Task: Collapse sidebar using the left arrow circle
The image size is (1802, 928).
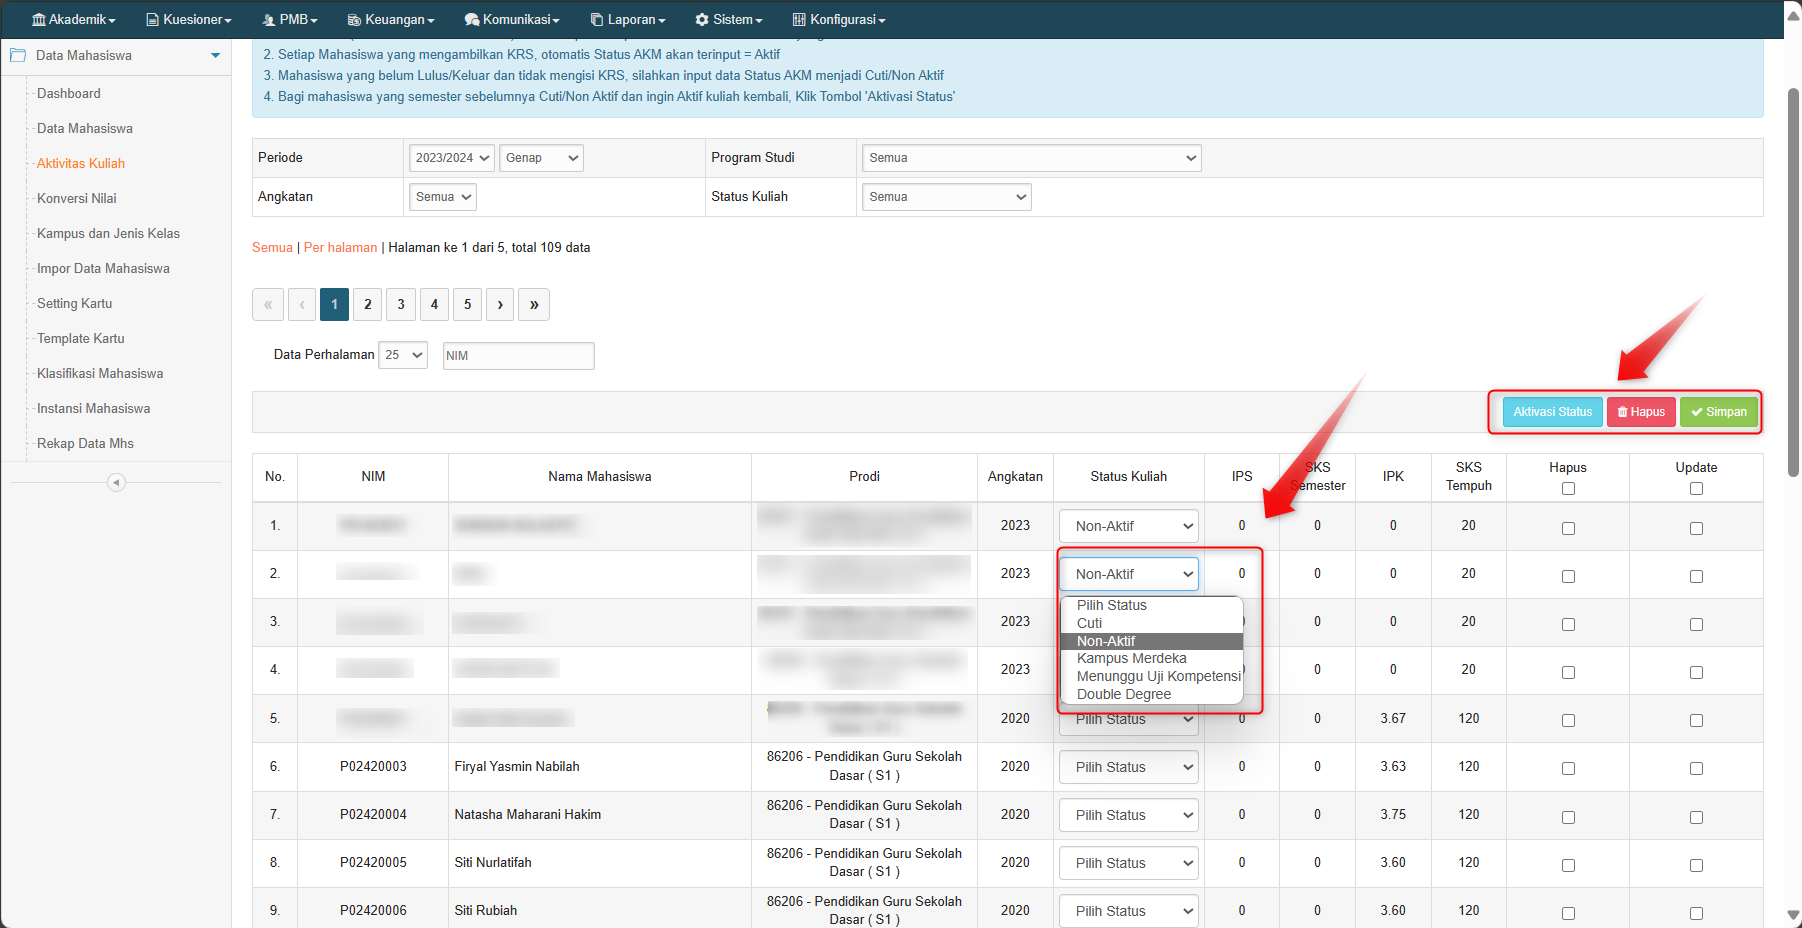Action: click(x=116, y=483)
